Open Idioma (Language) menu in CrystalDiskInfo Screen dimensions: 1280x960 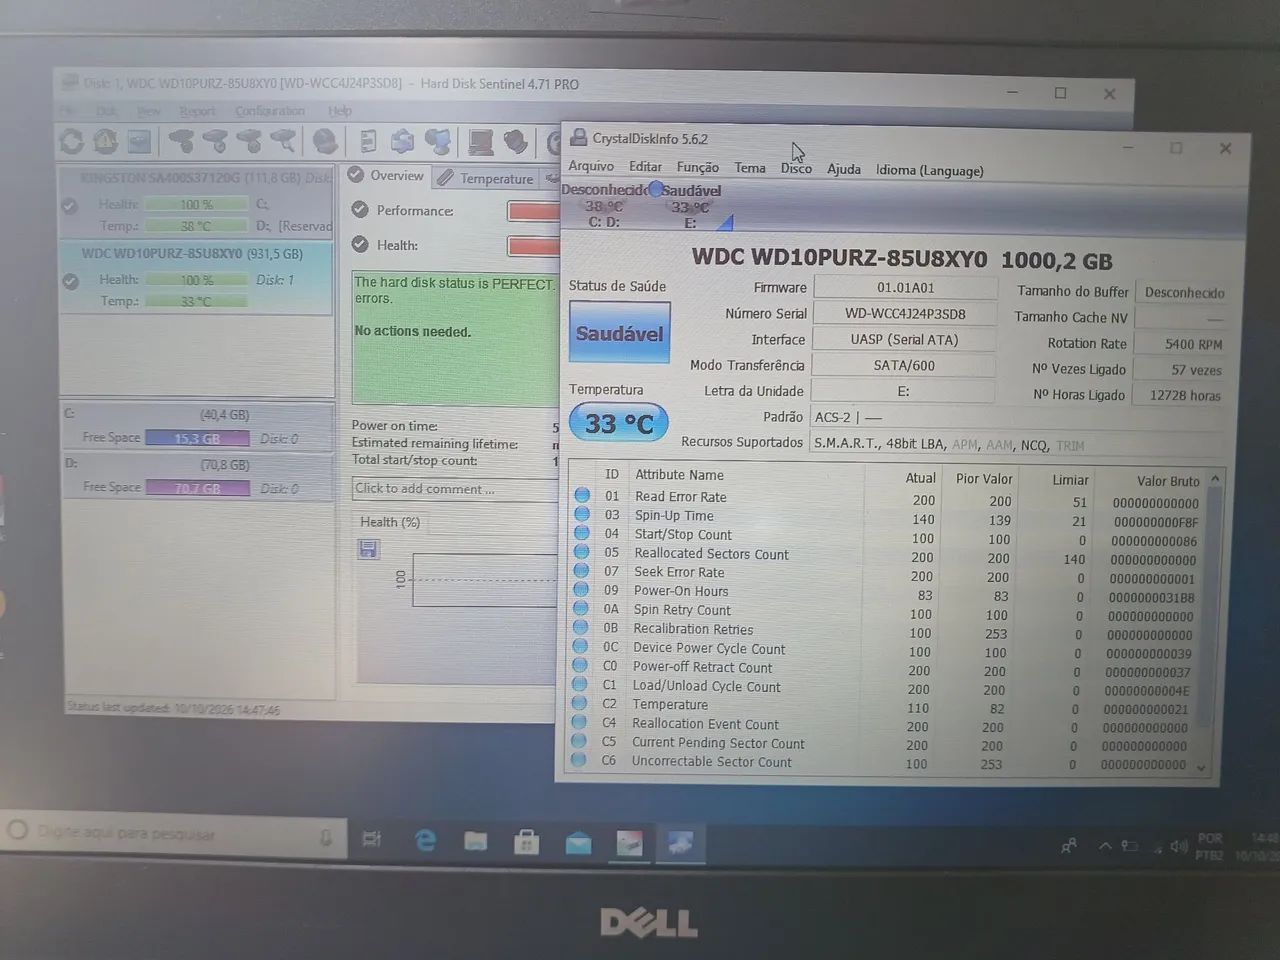click(x=930, y=170)
